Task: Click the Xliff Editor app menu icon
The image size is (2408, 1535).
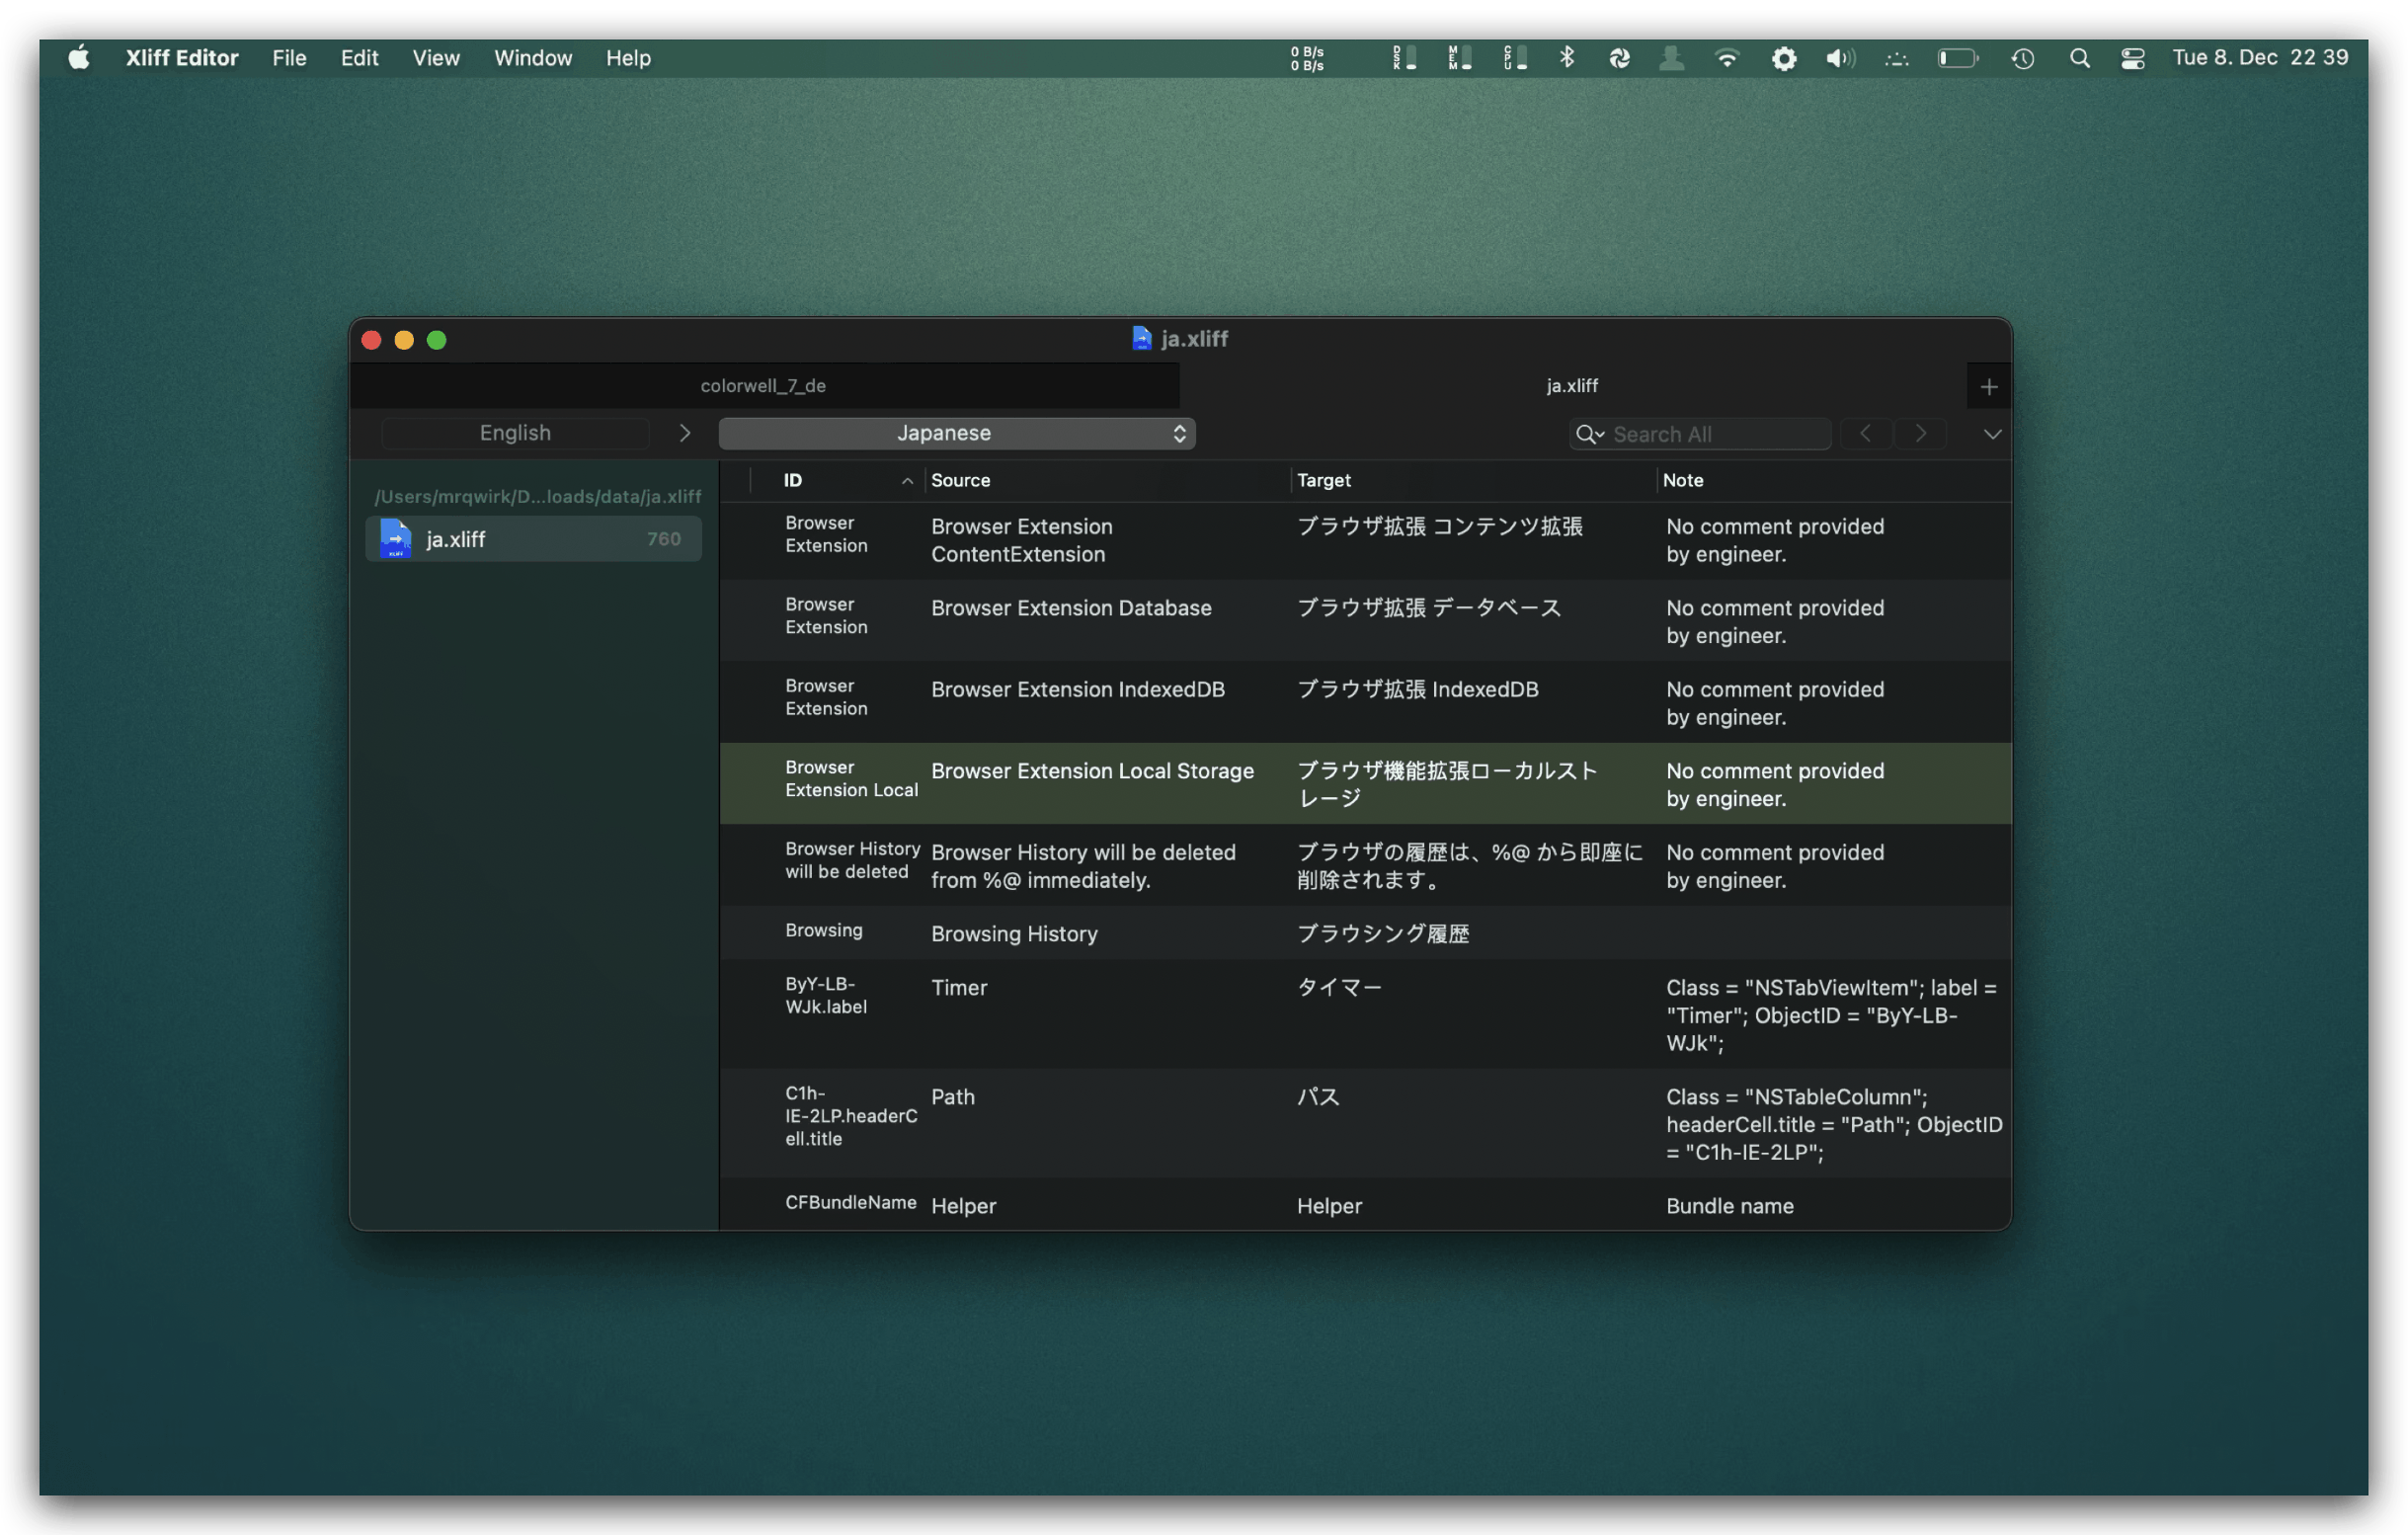Action: pyautogui.click(x=179, y=56)
